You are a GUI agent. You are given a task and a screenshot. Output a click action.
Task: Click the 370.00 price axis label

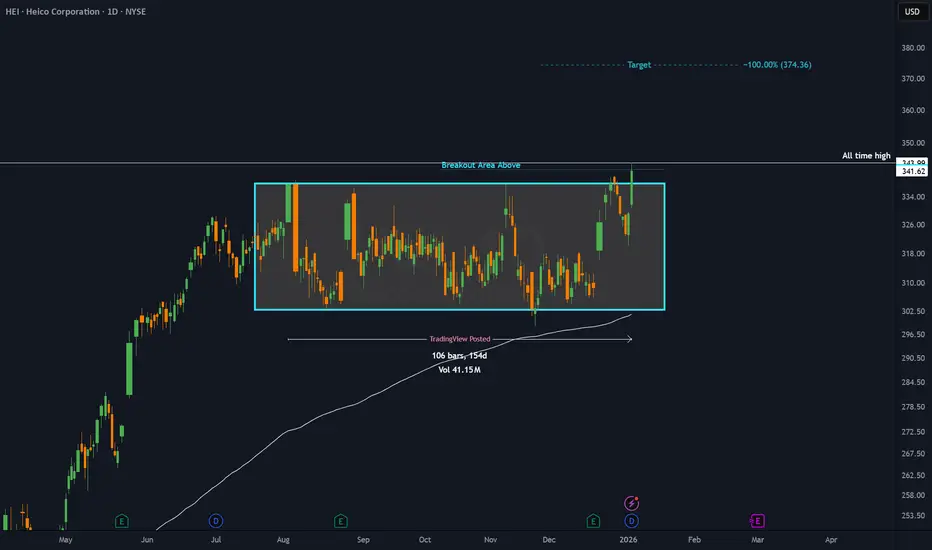913,78
